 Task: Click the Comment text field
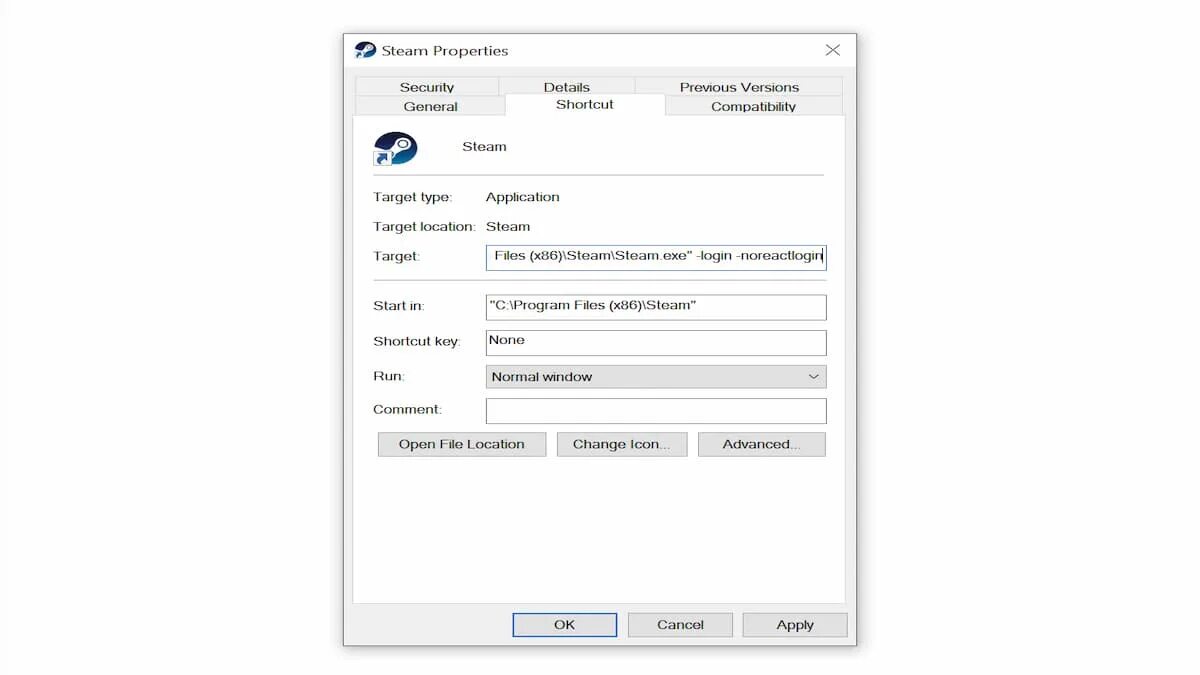[x=656, y=410]
